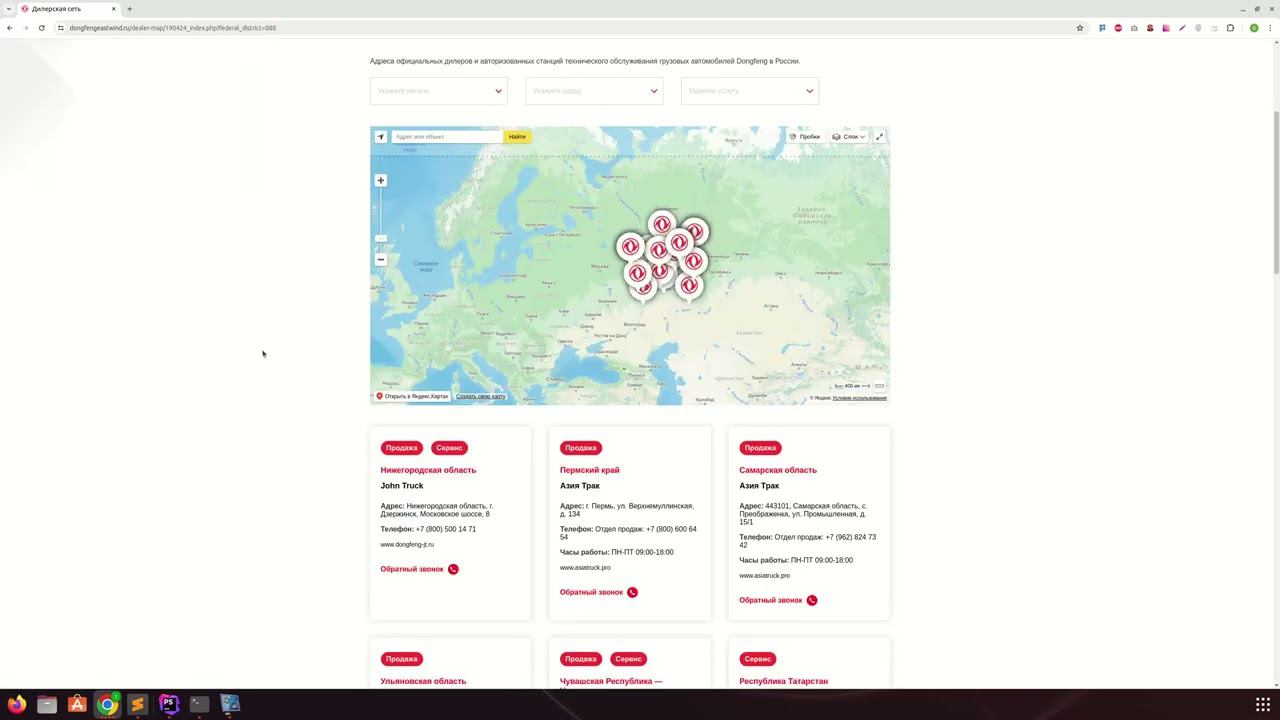Image resolution: width=1280 pixels, height=720 pixels.
Task: Open Ubuntu Software from the dock
Action: 77,704
